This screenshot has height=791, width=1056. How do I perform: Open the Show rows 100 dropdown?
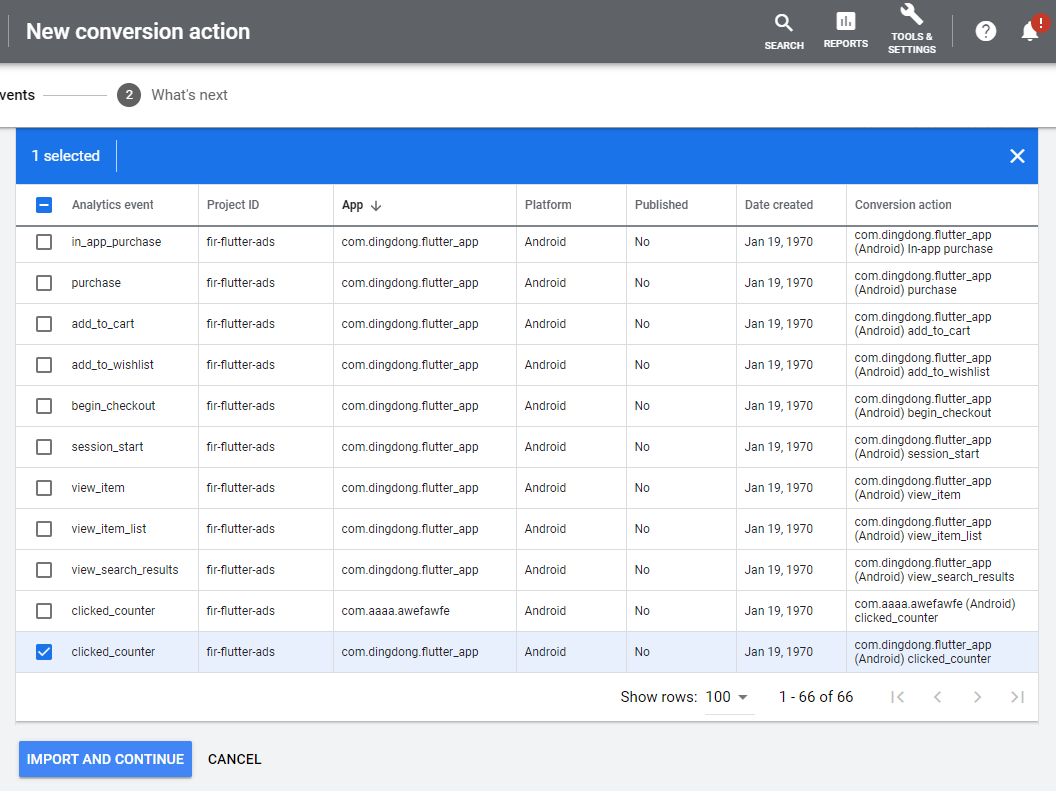coord(728,697)
